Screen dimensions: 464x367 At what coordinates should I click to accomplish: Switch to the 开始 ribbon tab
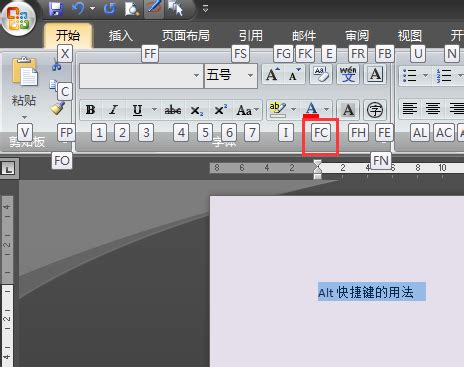[68, 35]
